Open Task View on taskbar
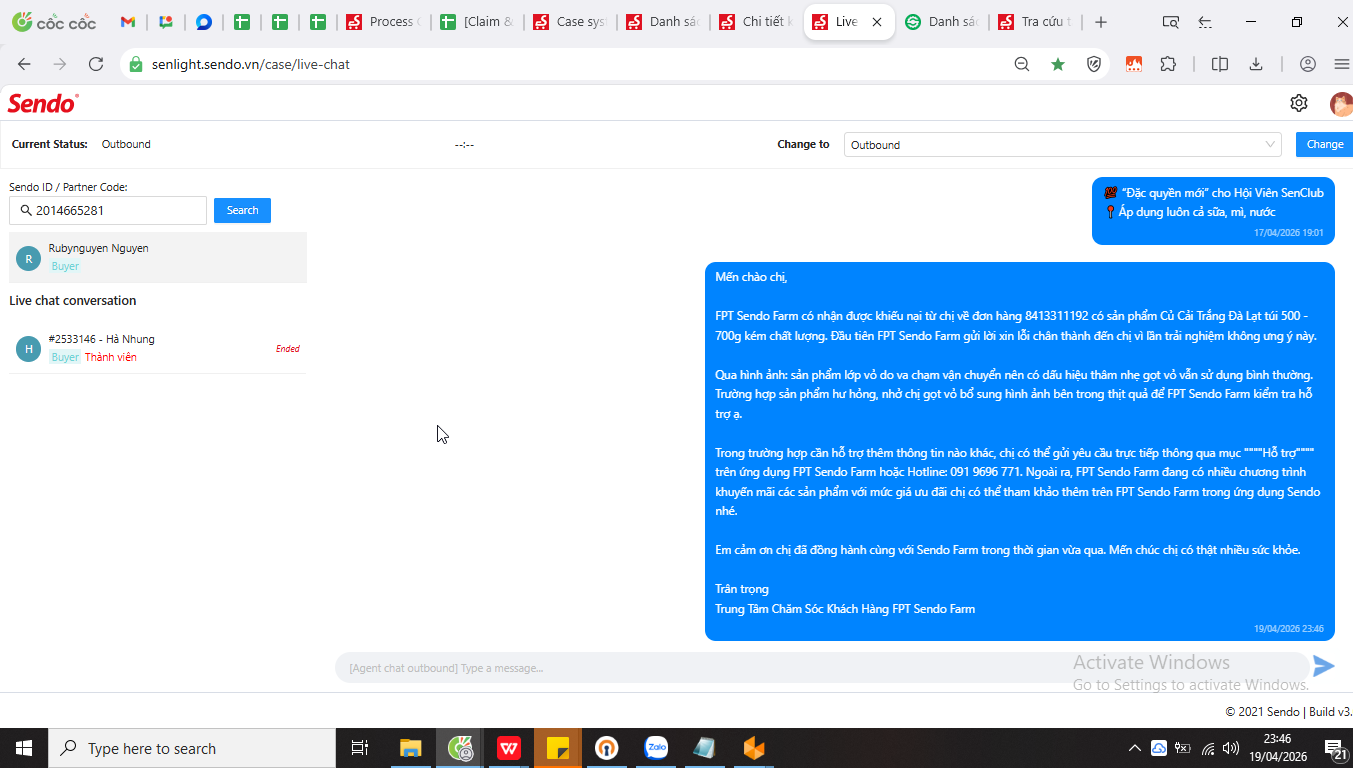This screenshot has width=1353, height=768. [360, 748]
